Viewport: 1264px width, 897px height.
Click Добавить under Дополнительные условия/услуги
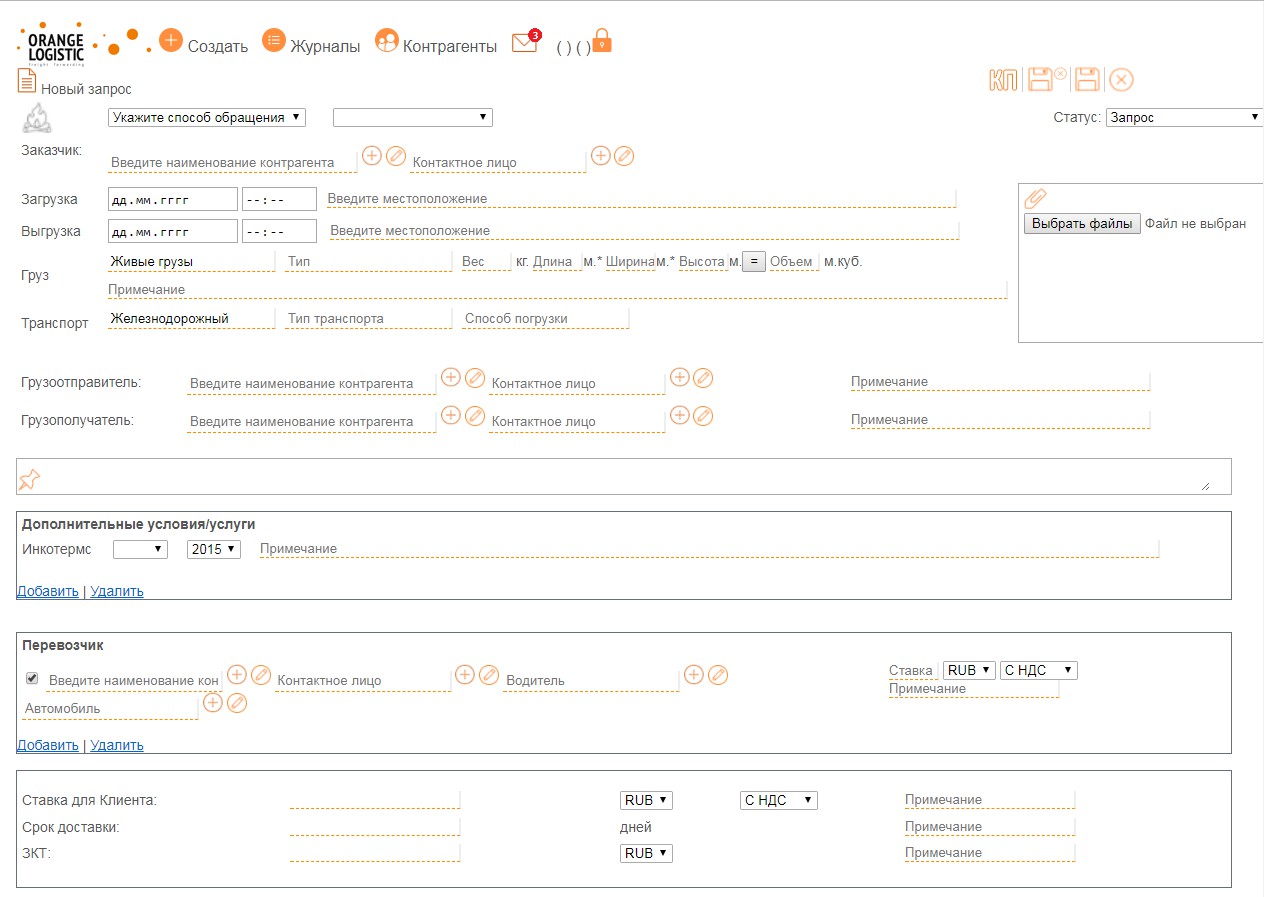point(47,591)
